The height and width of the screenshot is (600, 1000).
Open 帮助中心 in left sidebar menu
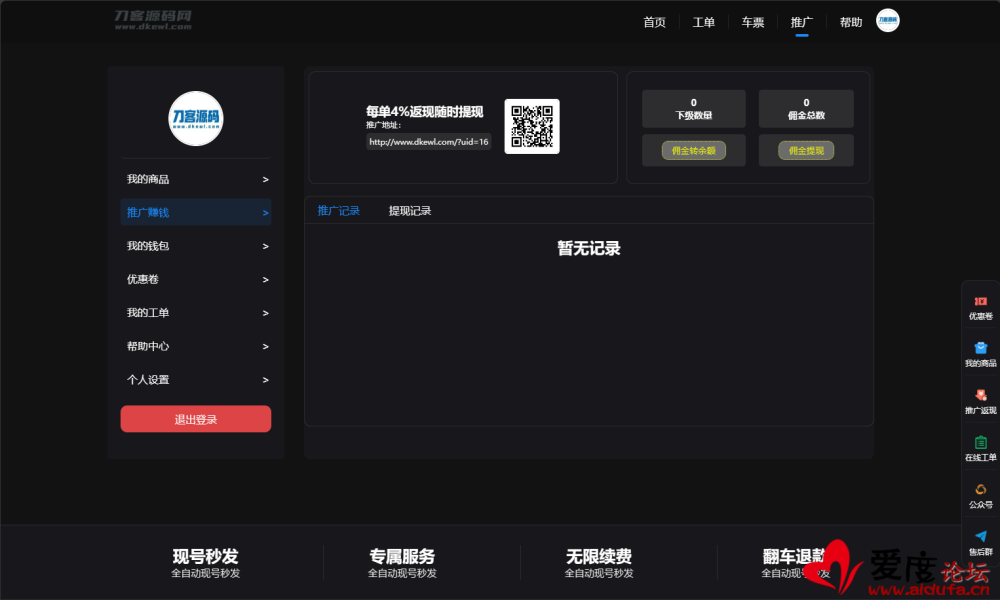pos(196,346)
